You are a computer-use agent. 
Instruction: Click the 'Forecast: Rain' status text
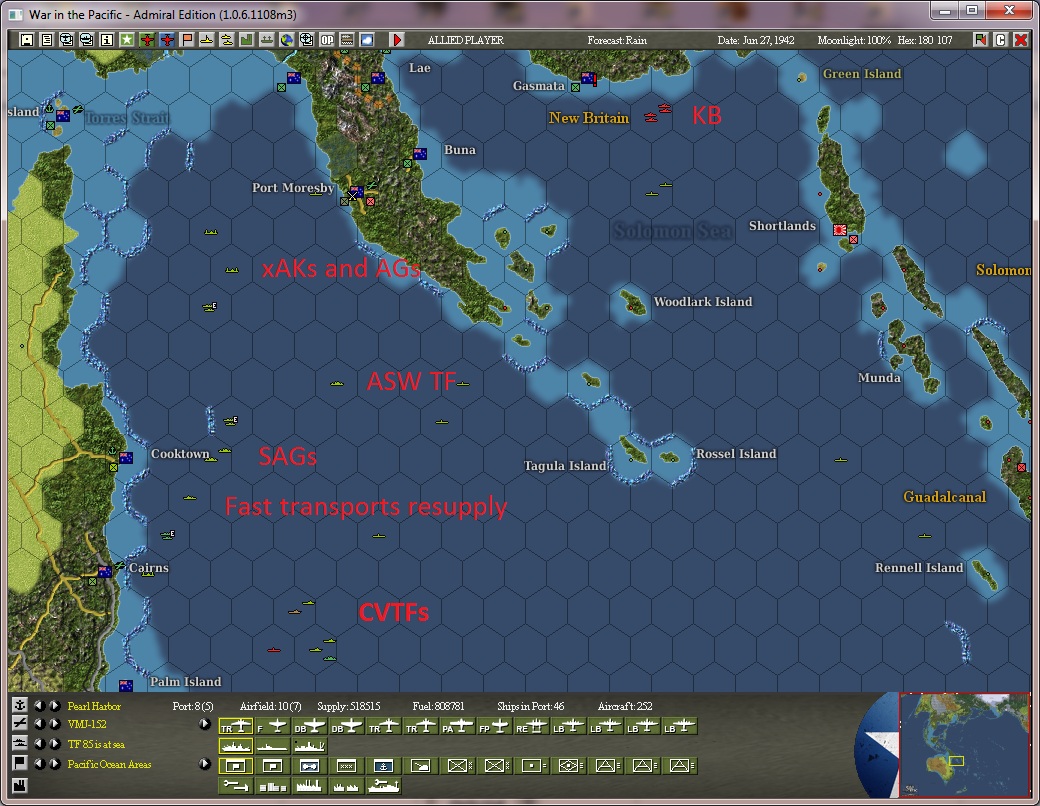click(x=617, y=40)
